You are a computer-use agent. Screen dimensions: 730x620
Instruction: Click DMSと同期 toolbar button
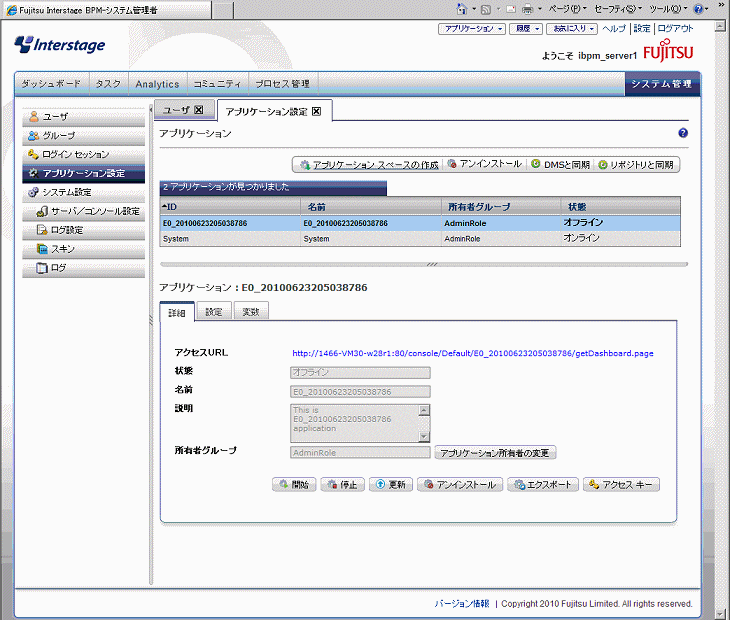(x=561, y=164)
